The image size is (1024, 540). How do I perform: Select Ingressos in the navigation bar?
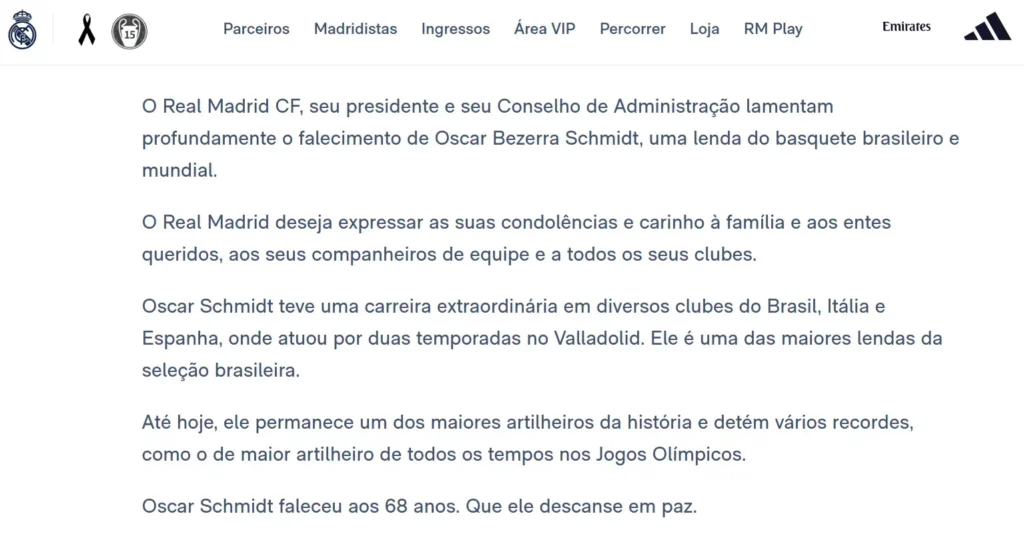click(455, 29)
